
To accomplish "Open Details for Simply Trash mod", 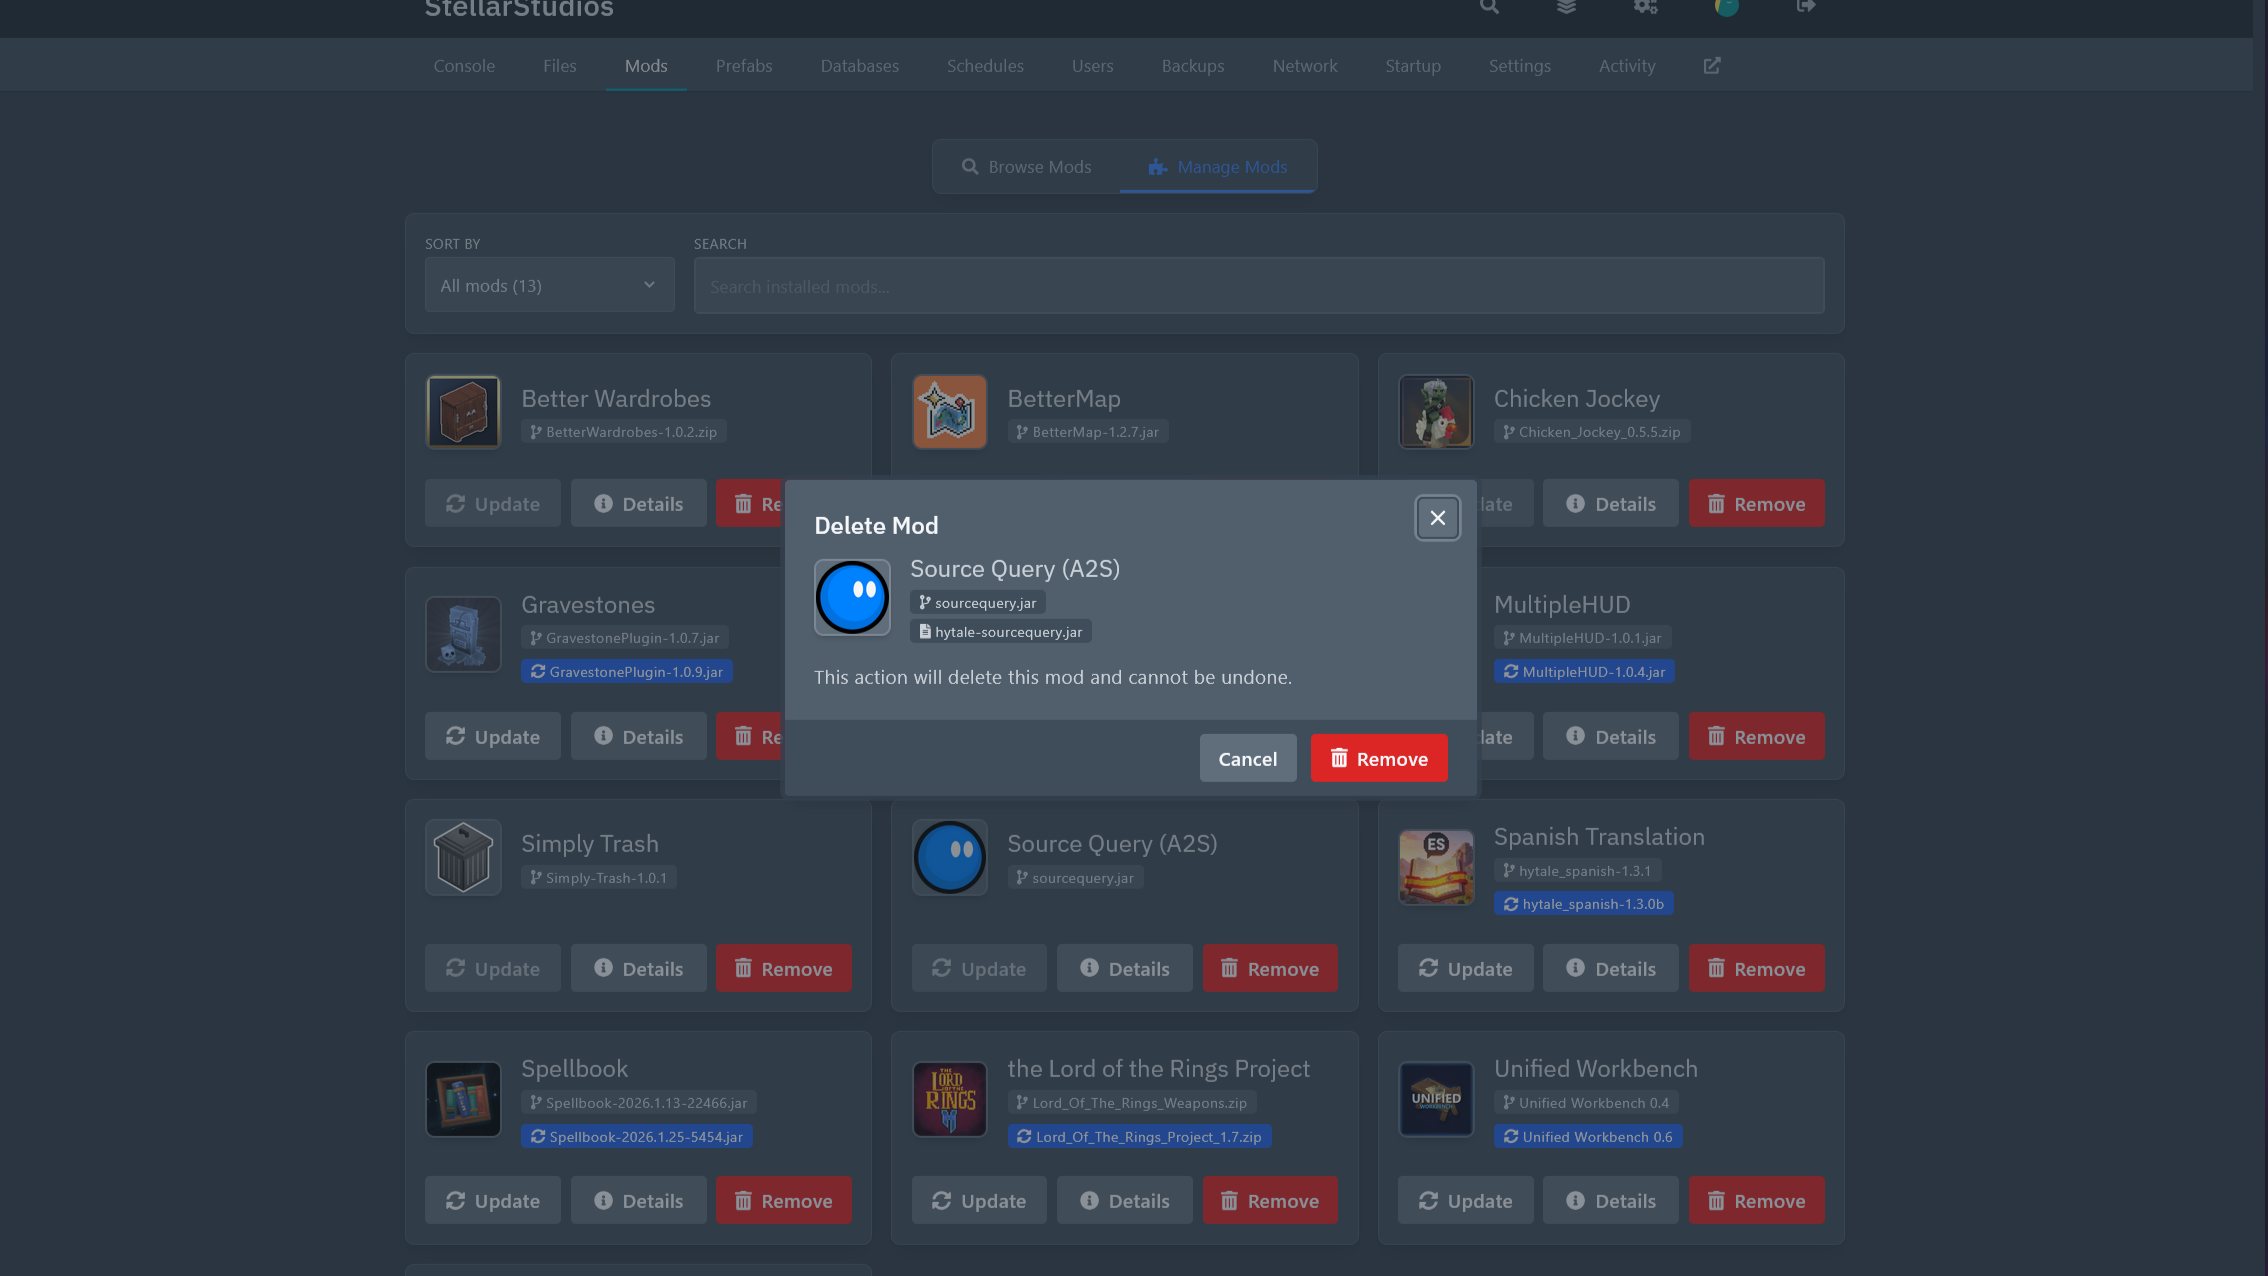I will click(638, 969).
